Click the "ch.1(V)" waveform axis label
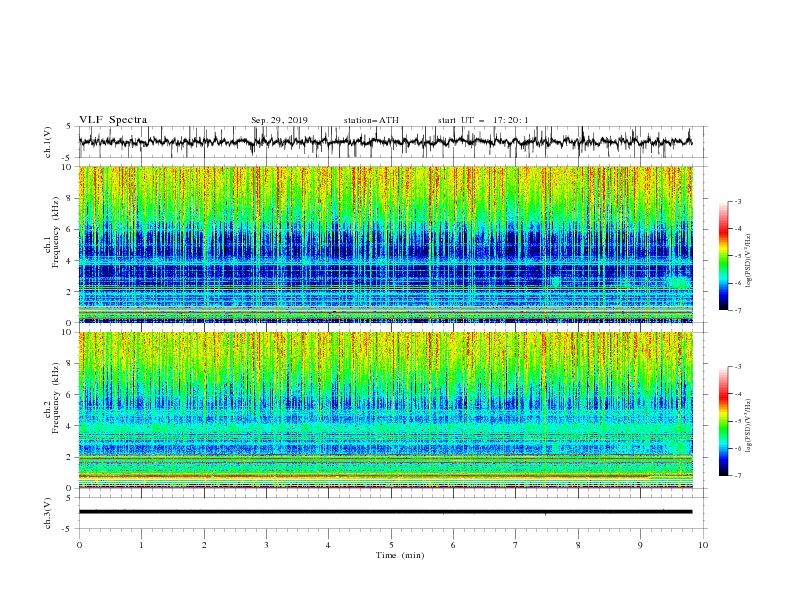792x612 pixels. (x=48, y=142)
